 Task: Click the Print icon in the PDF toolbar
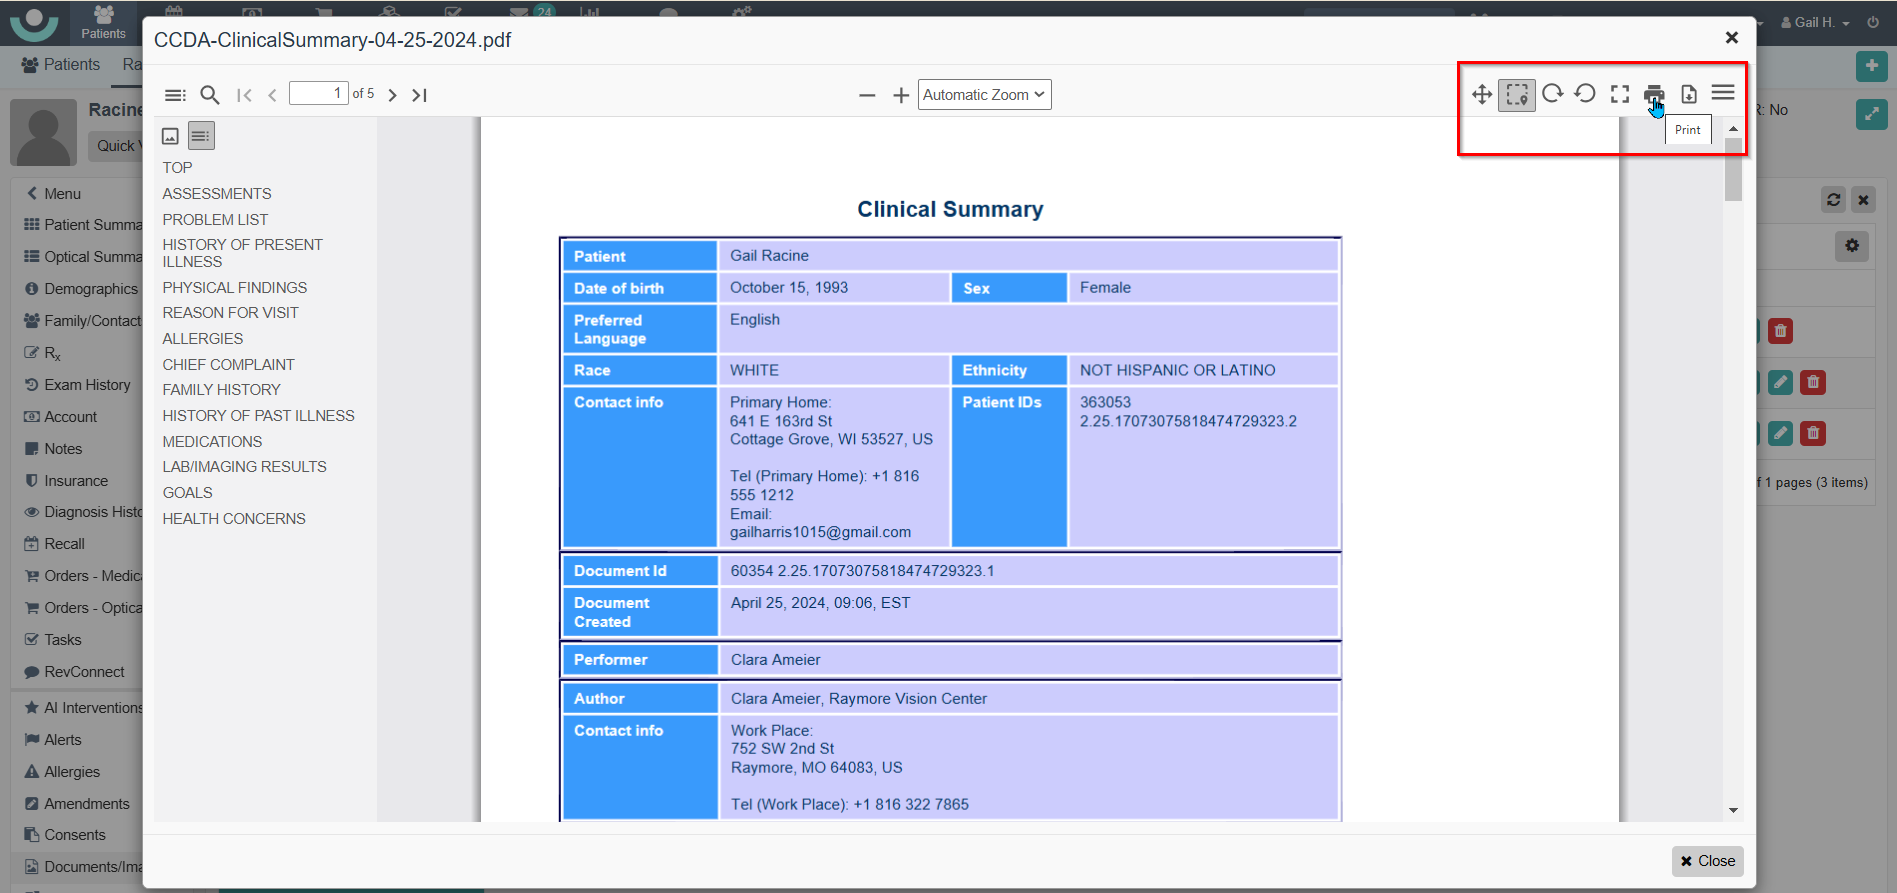pyautogui.click(x=1653, y=94)
